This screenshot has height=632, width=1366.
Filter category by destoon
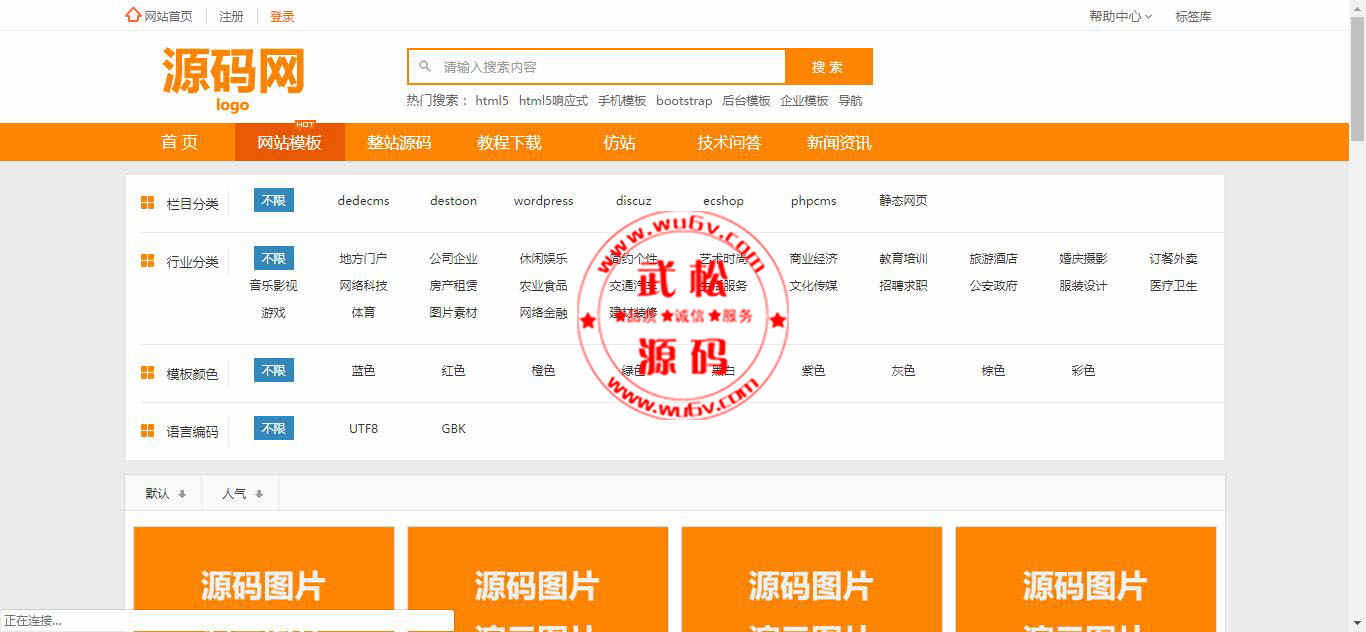tap(453, 201)
